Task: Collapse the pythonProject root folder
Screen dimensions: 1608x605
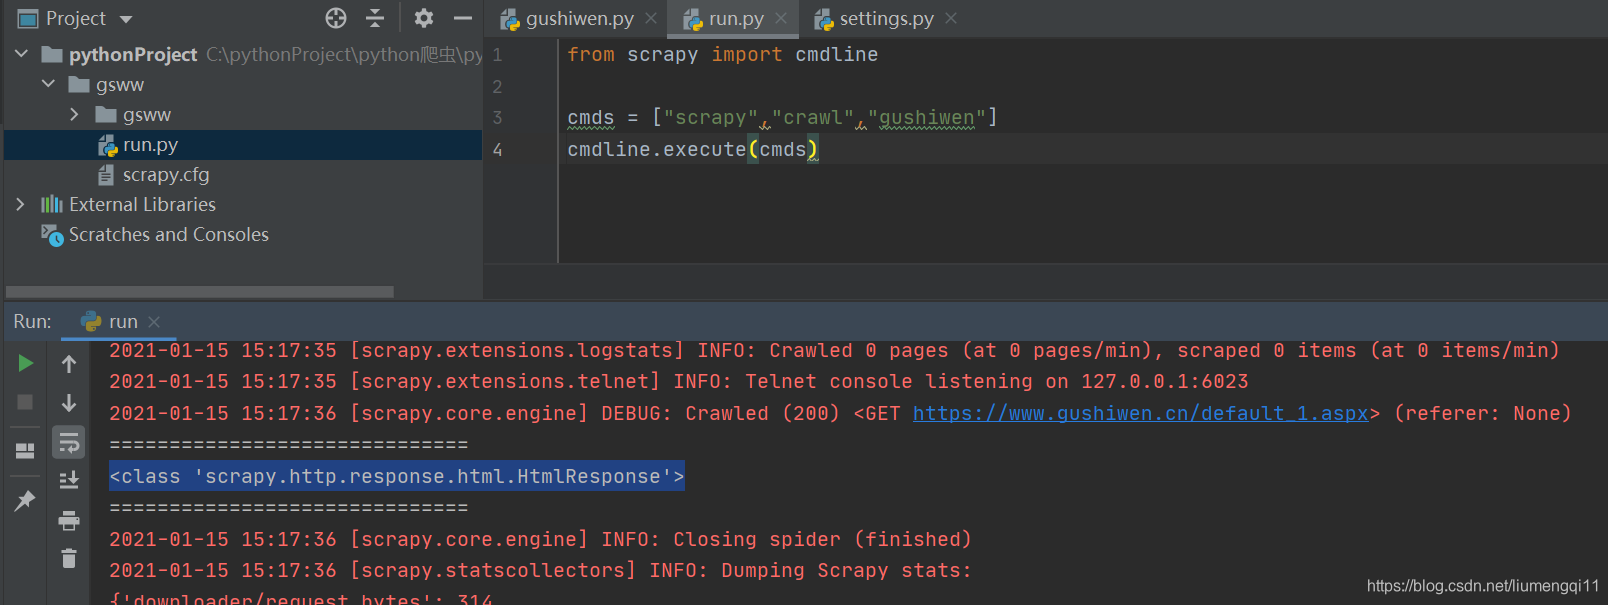Action: tap(21, 54)
